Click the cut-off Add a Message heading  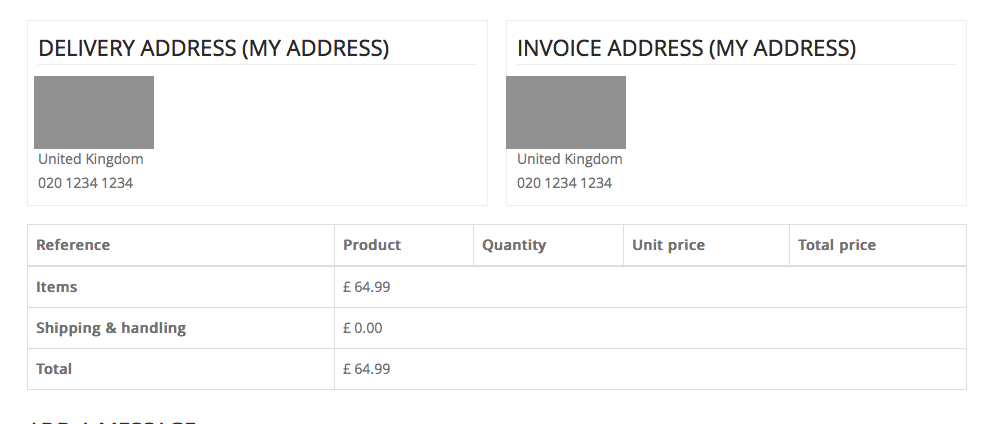[112, 420]
